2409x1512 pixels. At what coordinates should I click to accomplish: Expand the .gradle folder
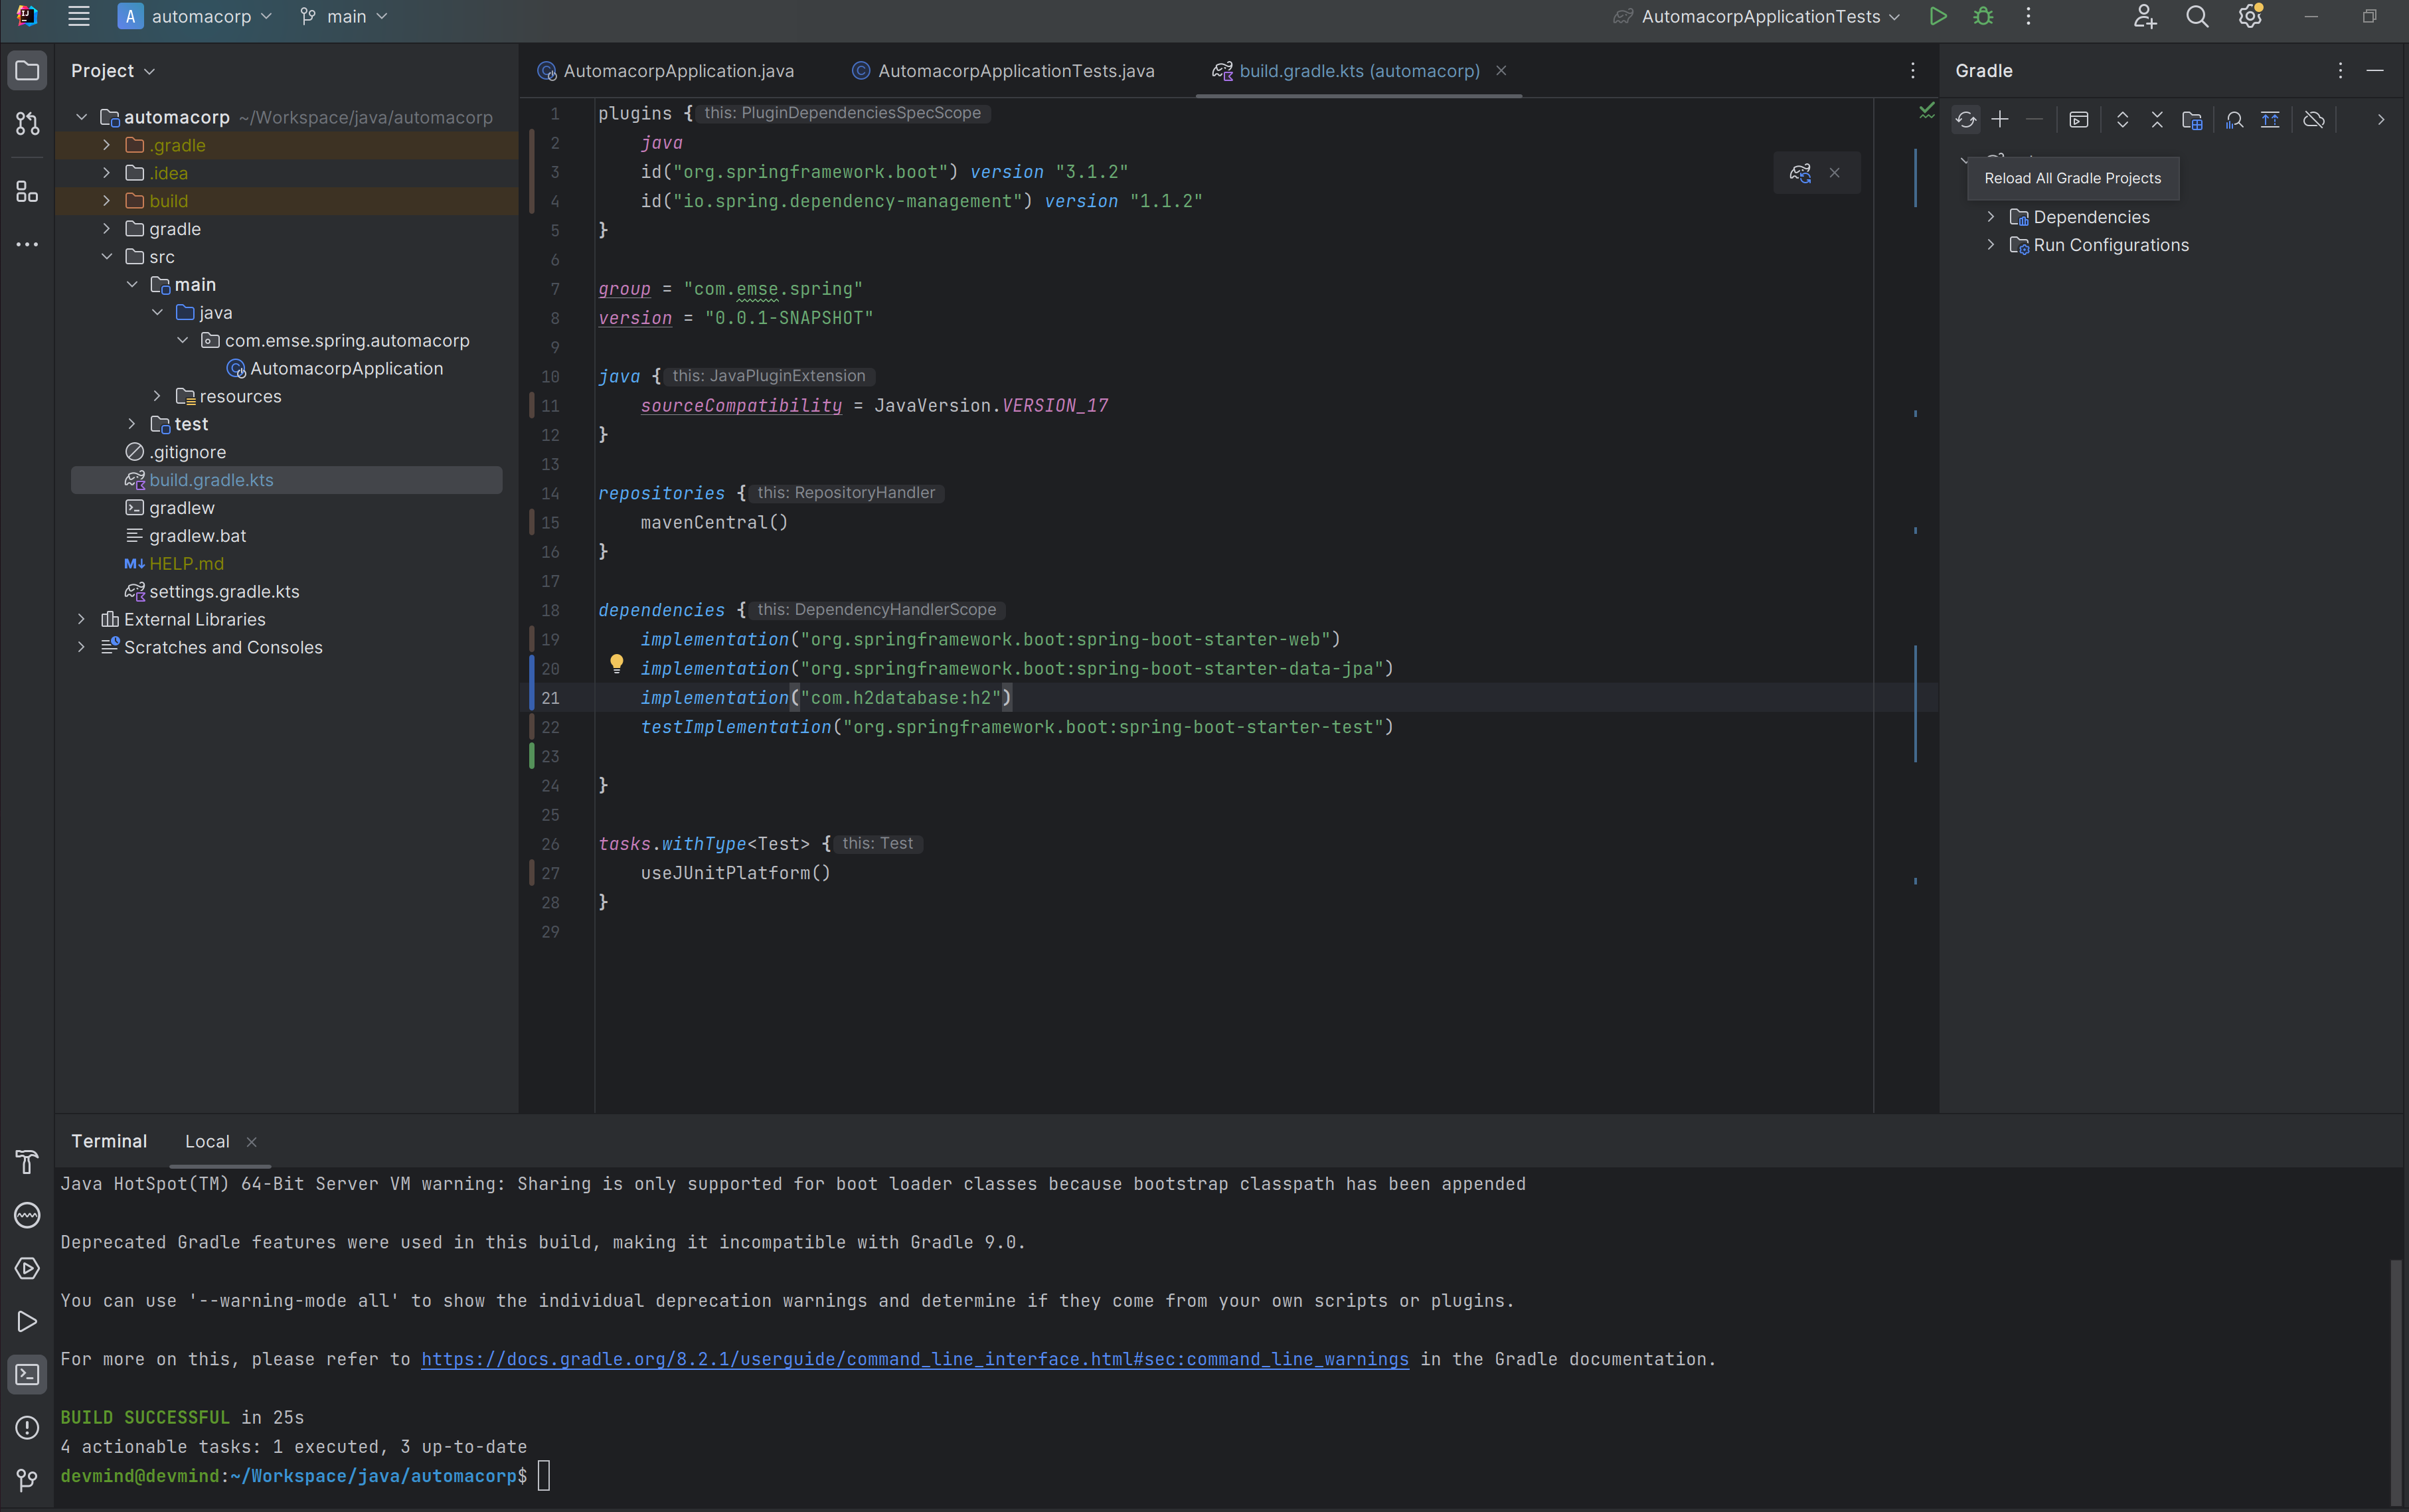tap(107, 145)
